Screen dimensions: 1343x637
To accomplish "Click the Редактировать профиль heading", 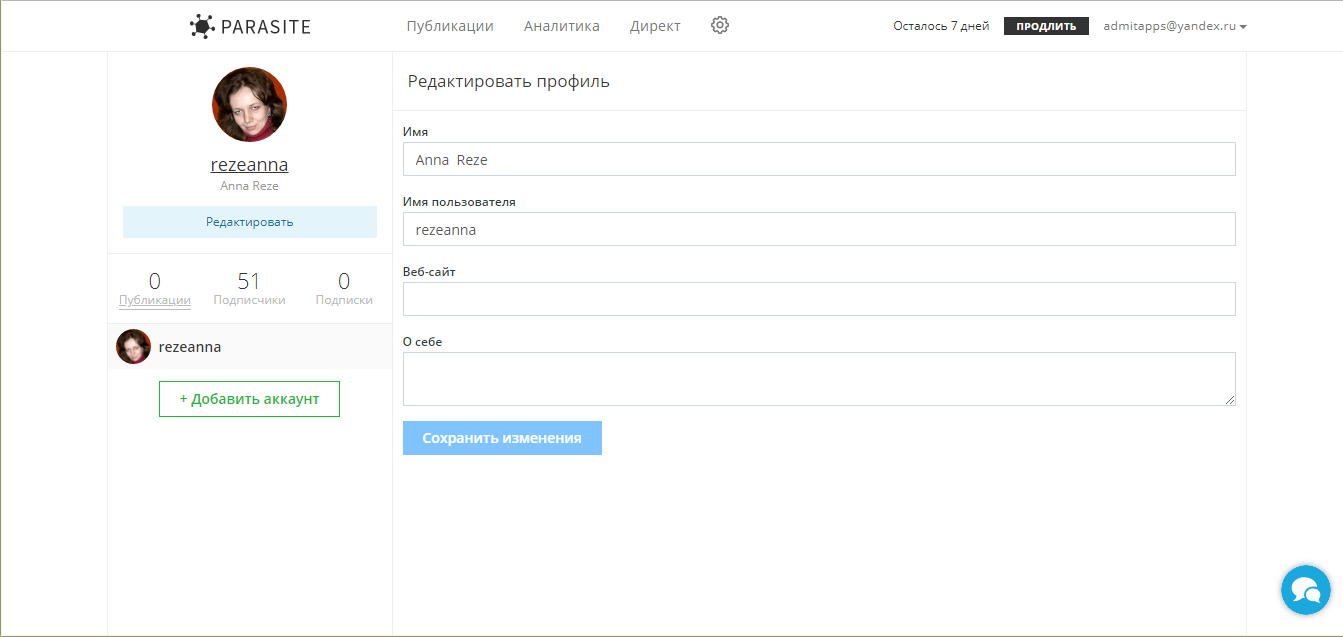I will [x=508, y=82].
